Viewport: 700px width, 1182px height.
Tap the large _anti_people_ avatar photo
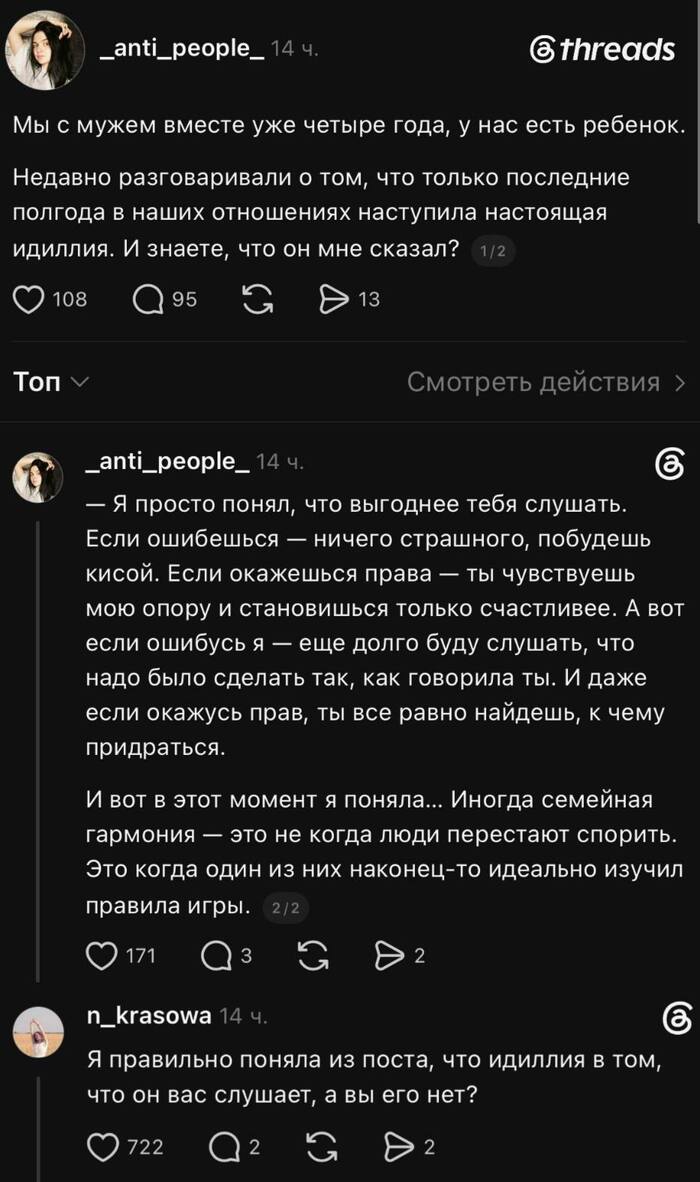tap(45, 50)
